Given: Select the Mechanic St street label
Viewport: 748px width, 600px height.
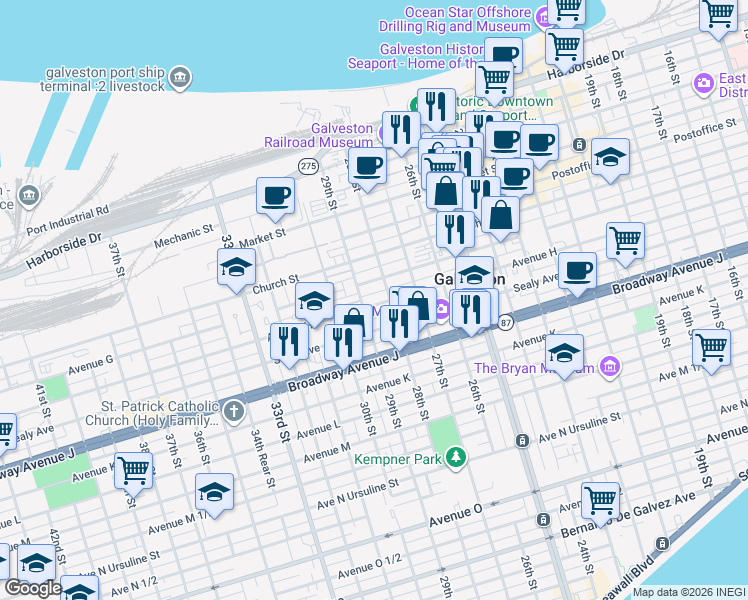Looking at the screenshot, I should [184, 236].
